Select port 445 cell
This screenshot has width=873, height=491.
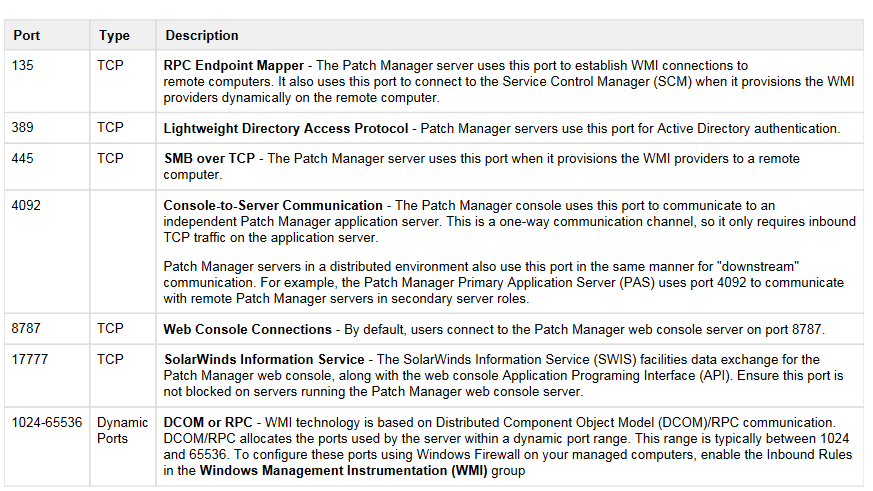(47, 166)
